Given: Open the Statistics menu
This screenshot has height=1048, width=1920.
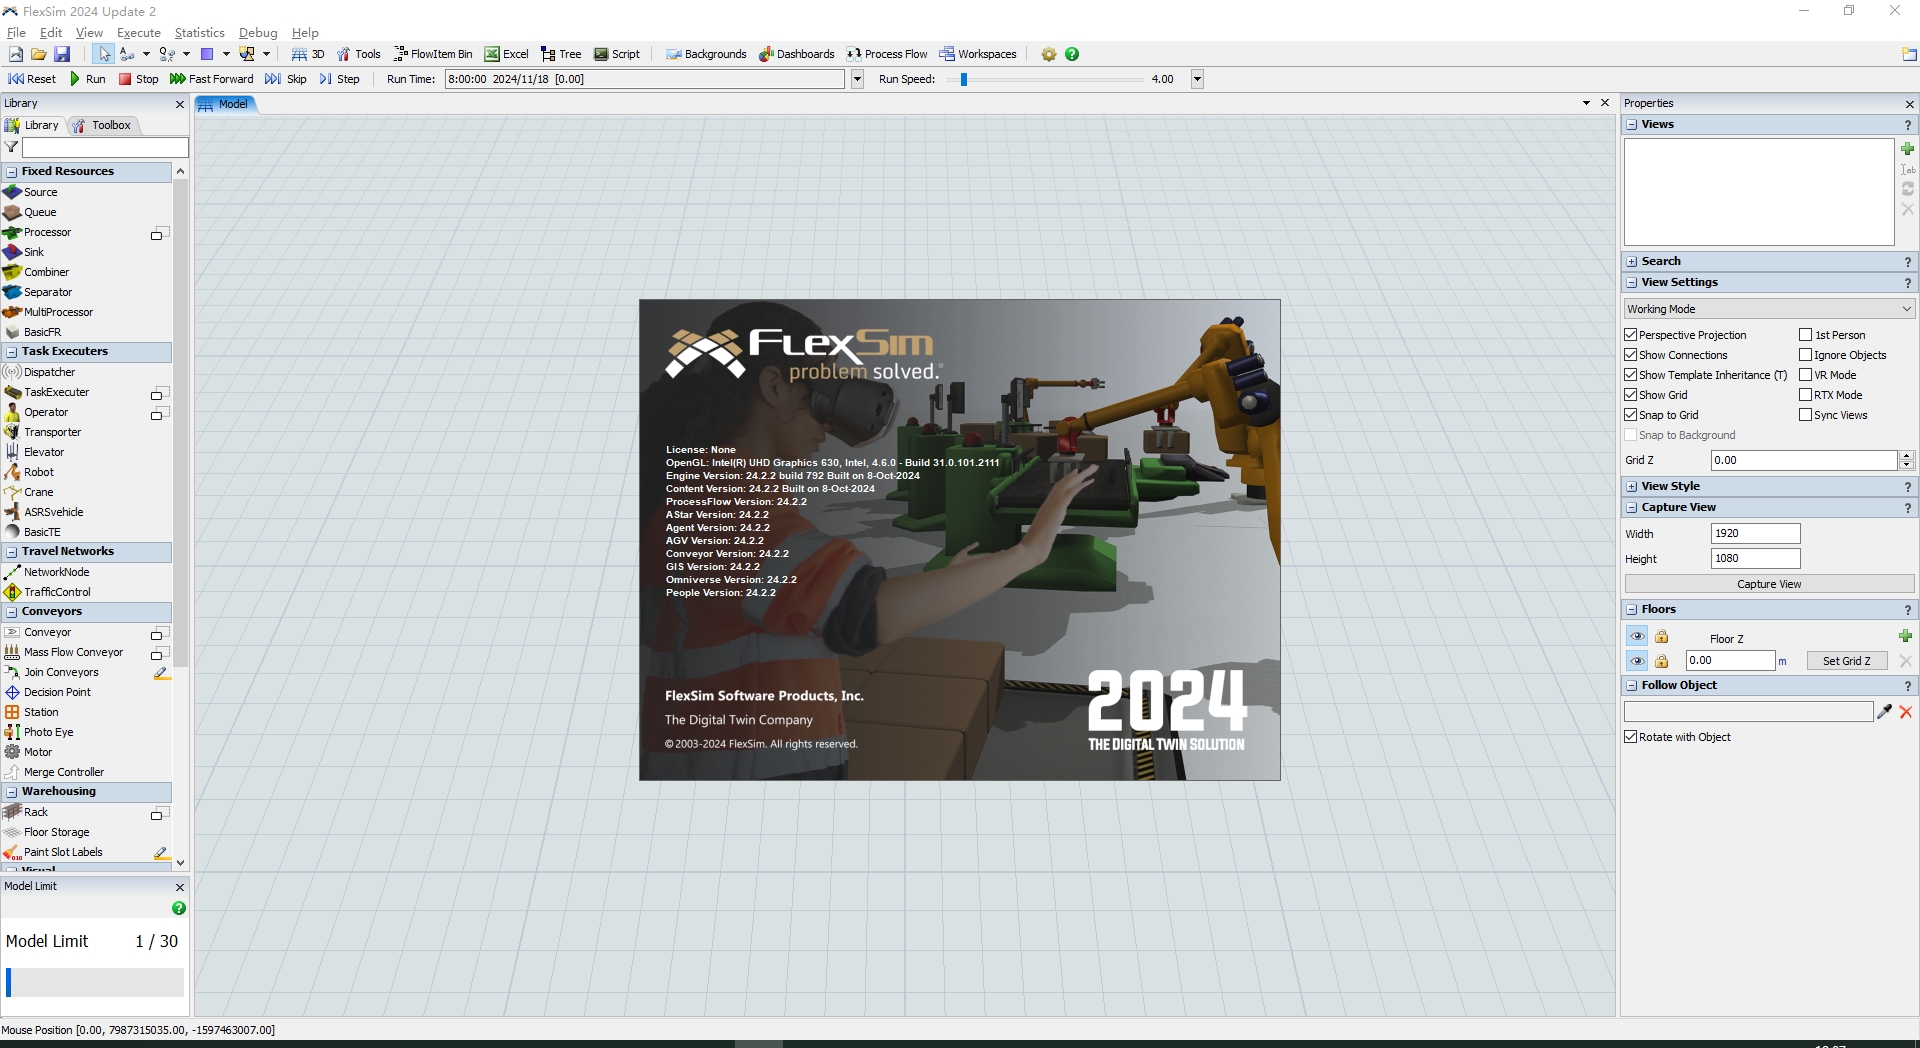Looking at the screenshot, I should [x=199, y=33].
